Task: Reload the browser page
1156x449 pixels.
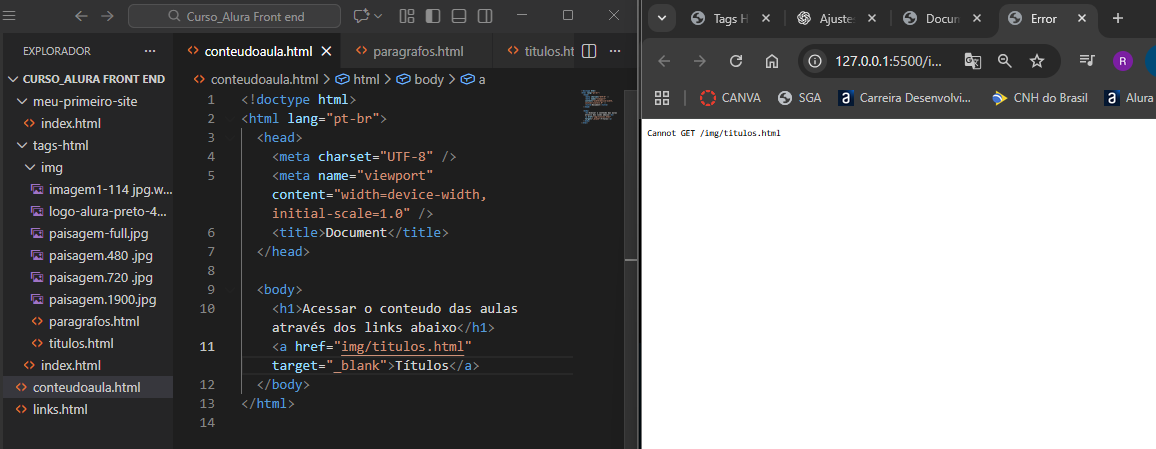Action: pyautogui.click(x=736, y=61)
